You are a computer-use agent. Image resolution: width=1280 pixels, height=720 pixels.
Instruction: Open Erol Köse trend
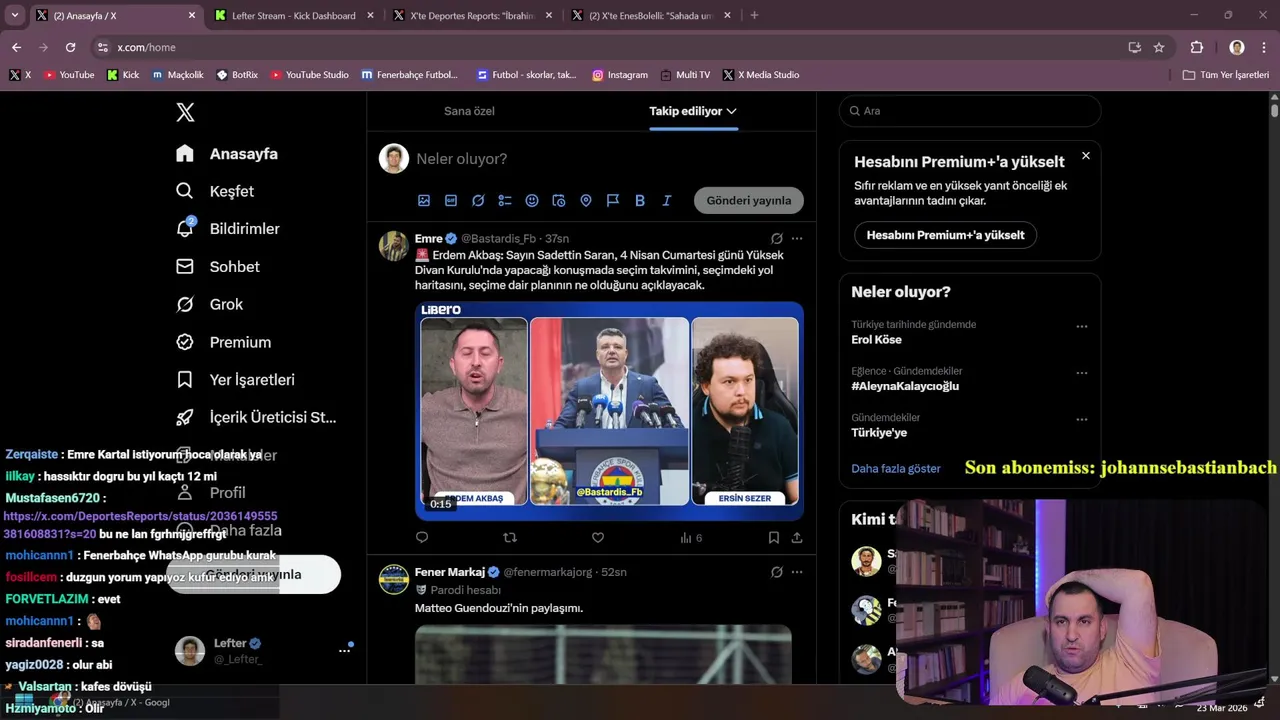point(876,340)
